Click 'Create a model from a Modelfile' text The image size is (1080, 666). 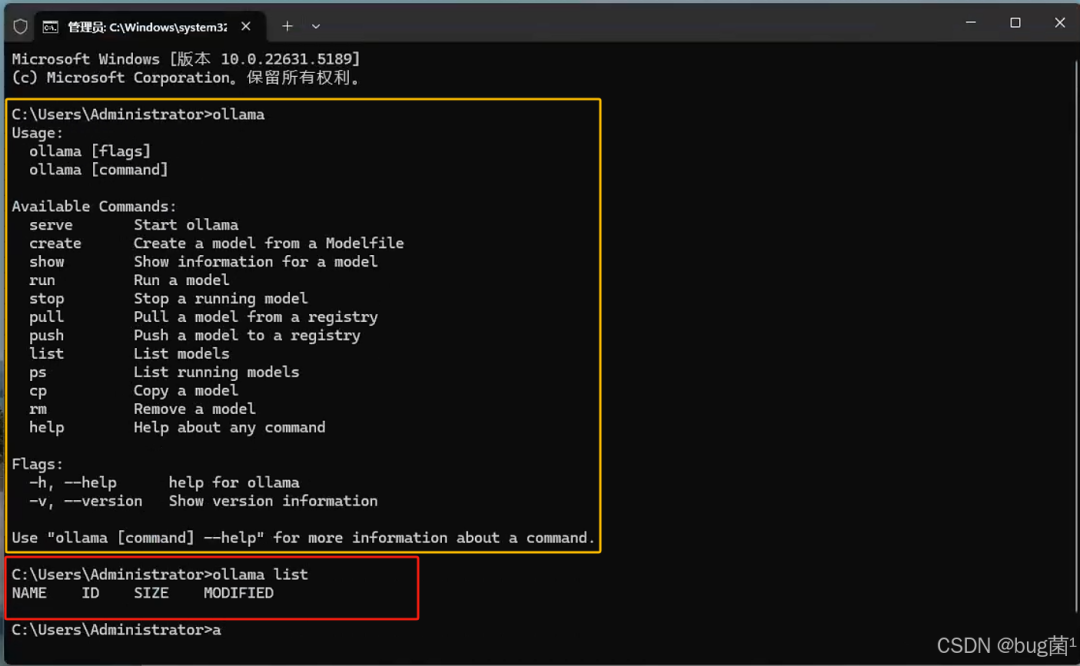pos(269,244)
